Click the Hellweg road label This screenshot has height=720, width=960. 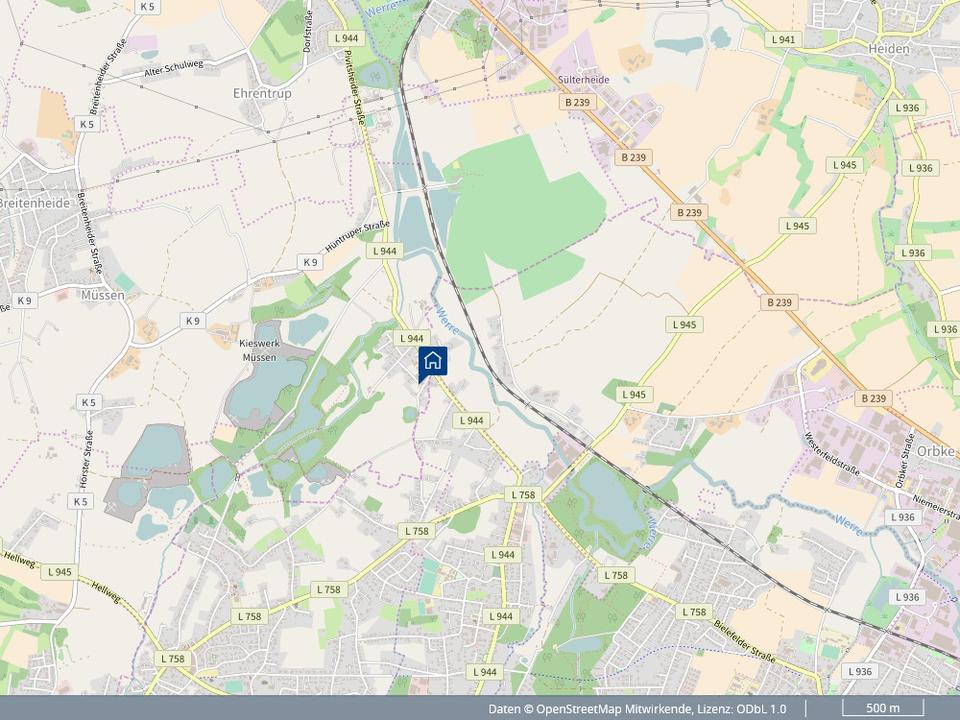click(107, 593)
